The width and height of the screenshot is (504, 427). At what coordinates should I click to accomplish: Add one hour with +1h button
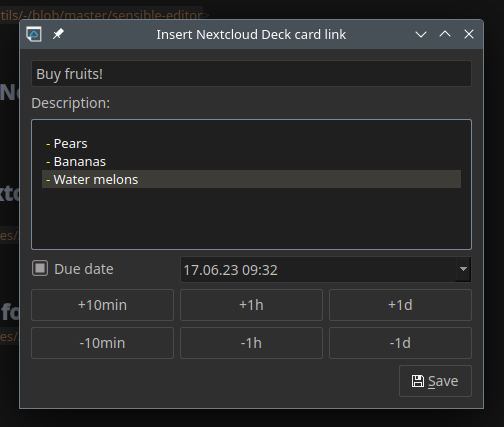pyautogui.click(x=251, y=305)
